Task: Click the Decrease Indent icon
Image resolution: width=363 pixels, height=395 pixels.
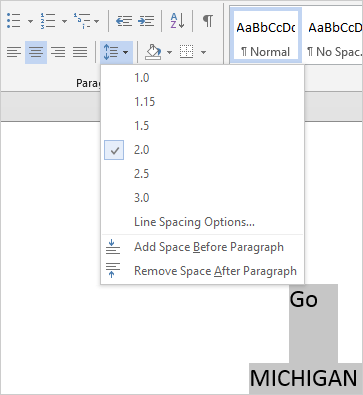Action: click(124, 21)
